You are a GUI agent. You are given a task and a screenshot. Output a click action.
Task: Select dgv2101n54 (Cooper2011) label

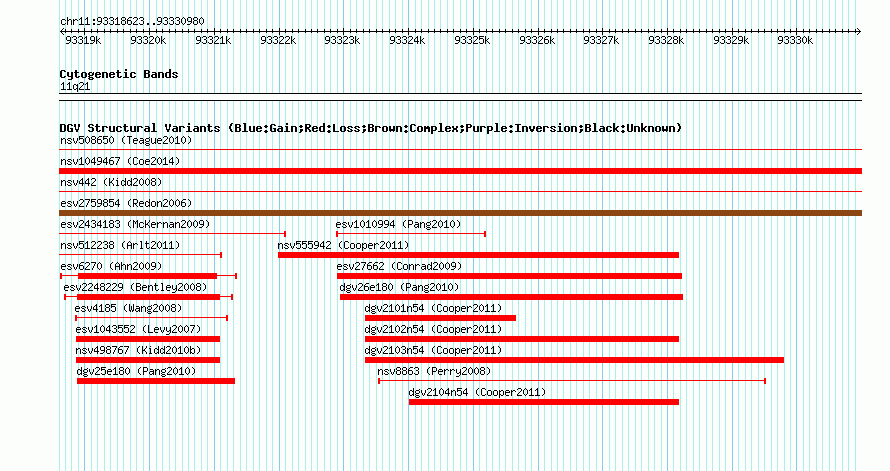pos(433,308)
